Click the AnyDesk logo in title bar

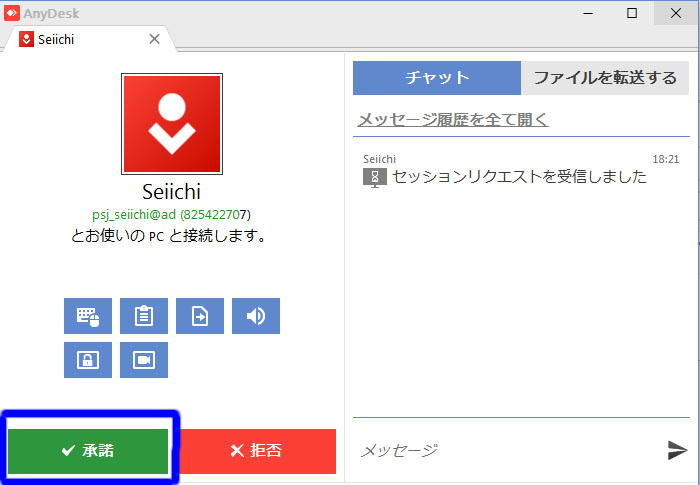coord(12,13)
